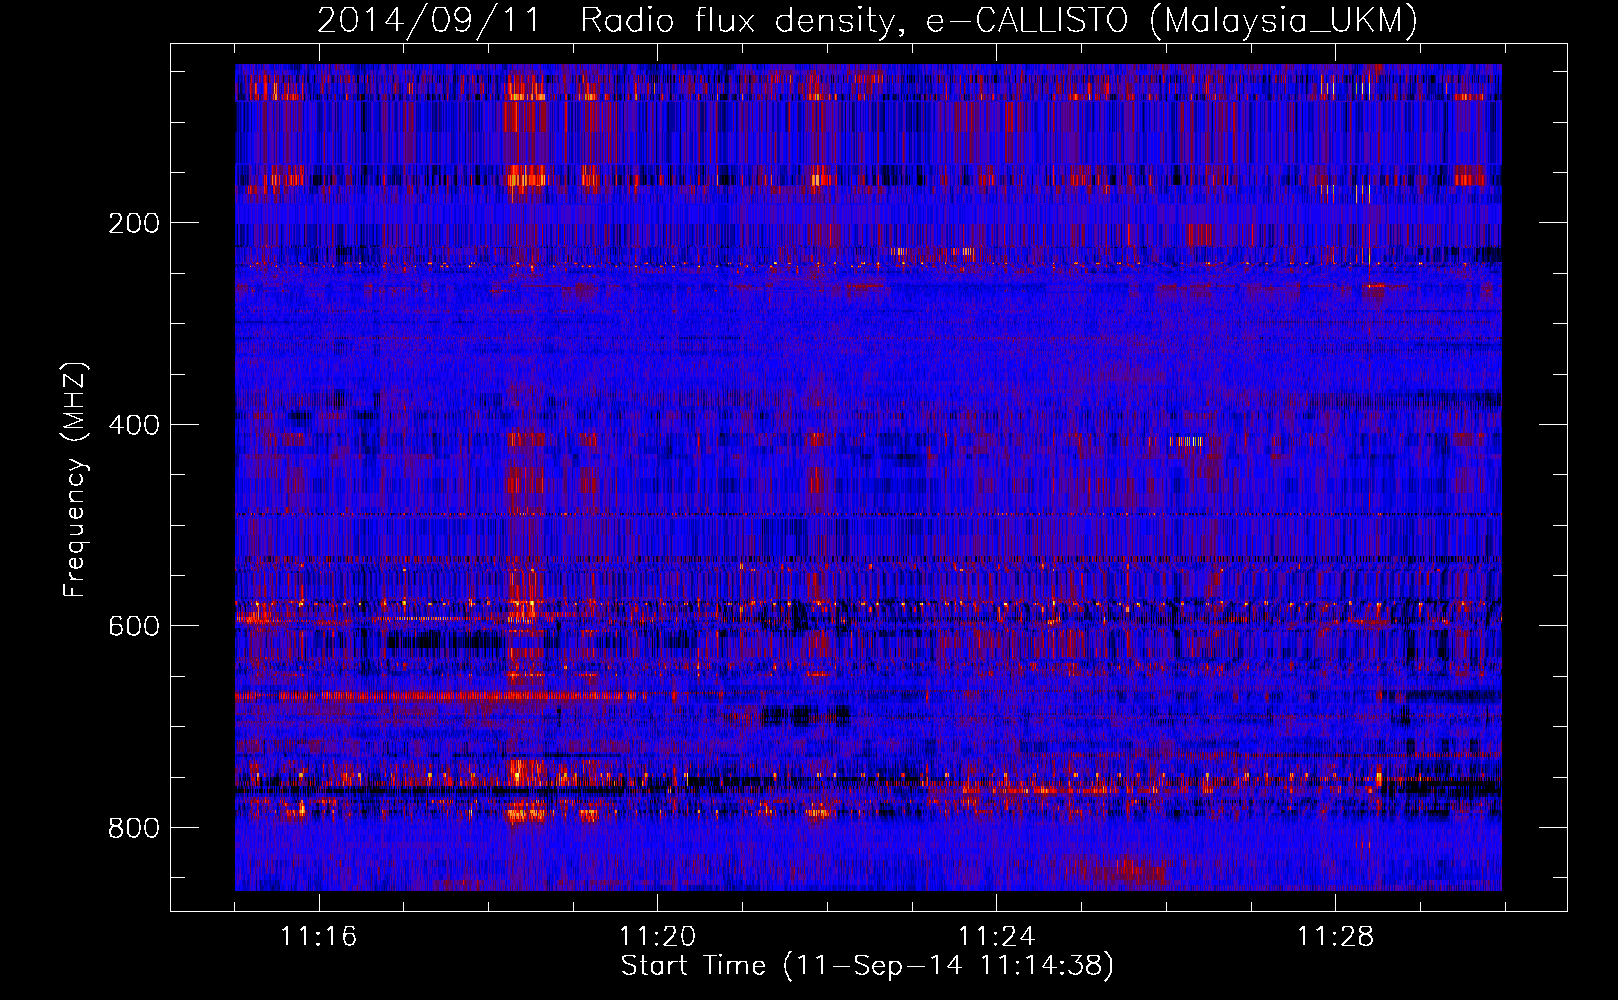
Task: Click the 400 frequency tick label
Action: click(134, 425)
